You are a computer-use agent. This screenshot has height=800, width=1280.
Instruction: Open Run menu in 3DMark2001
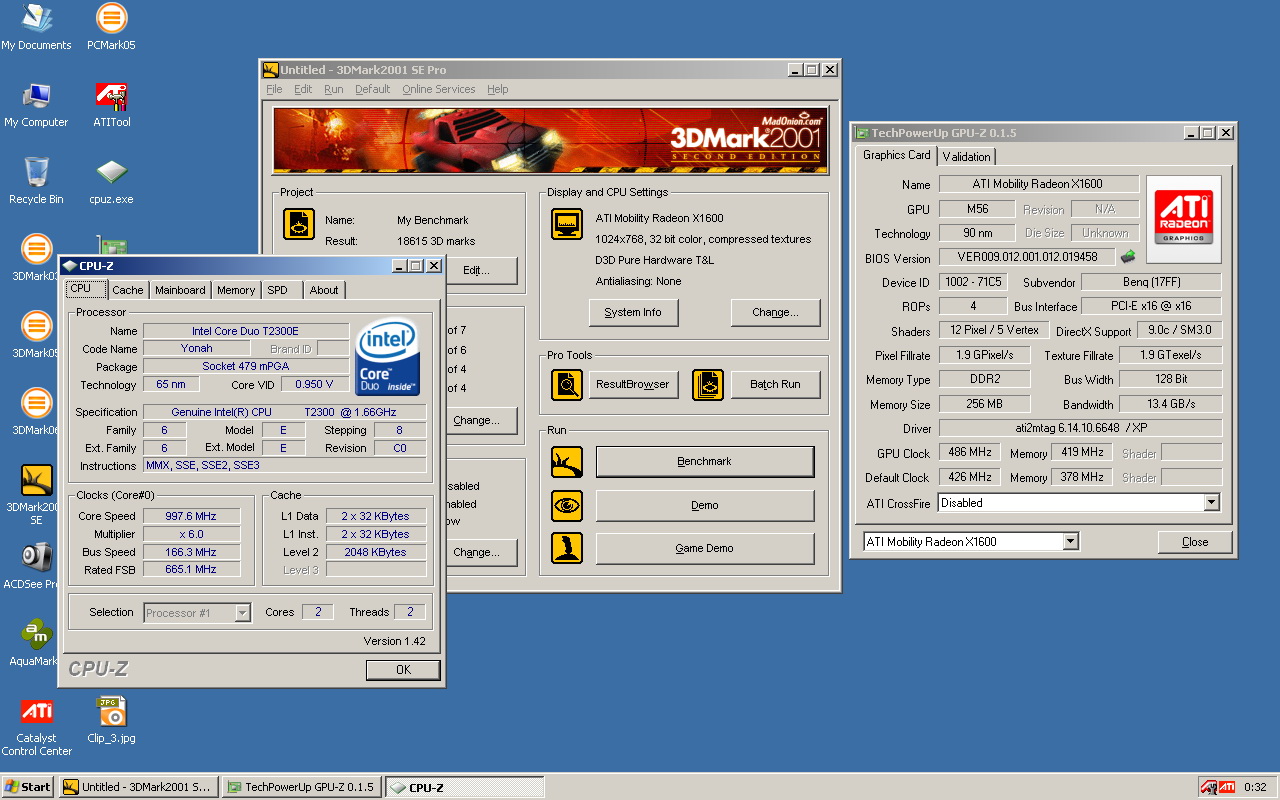click(x=334, y=89)
